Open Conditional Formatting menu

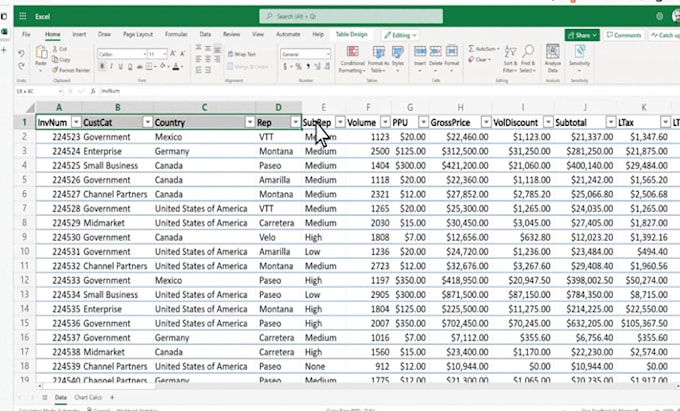[x=352, y=59]
